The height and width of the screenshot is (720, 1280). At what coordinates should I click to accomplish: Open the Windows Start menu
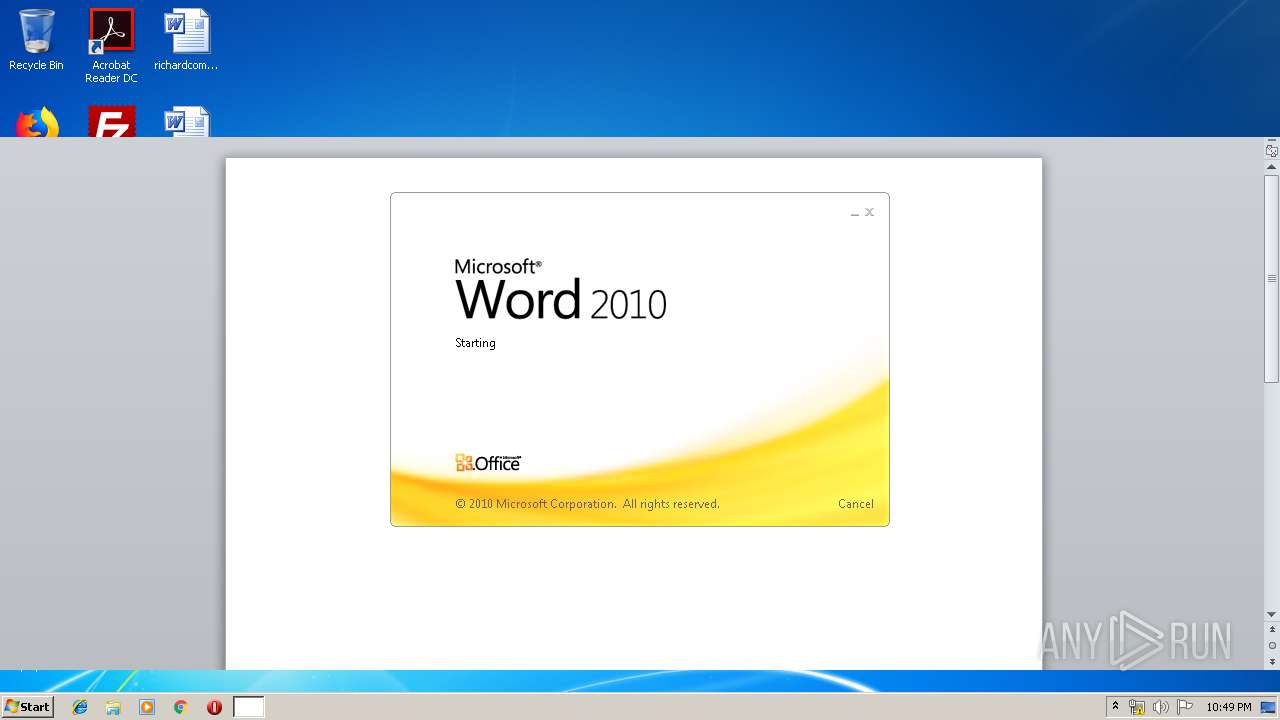(x=28, y=707)
